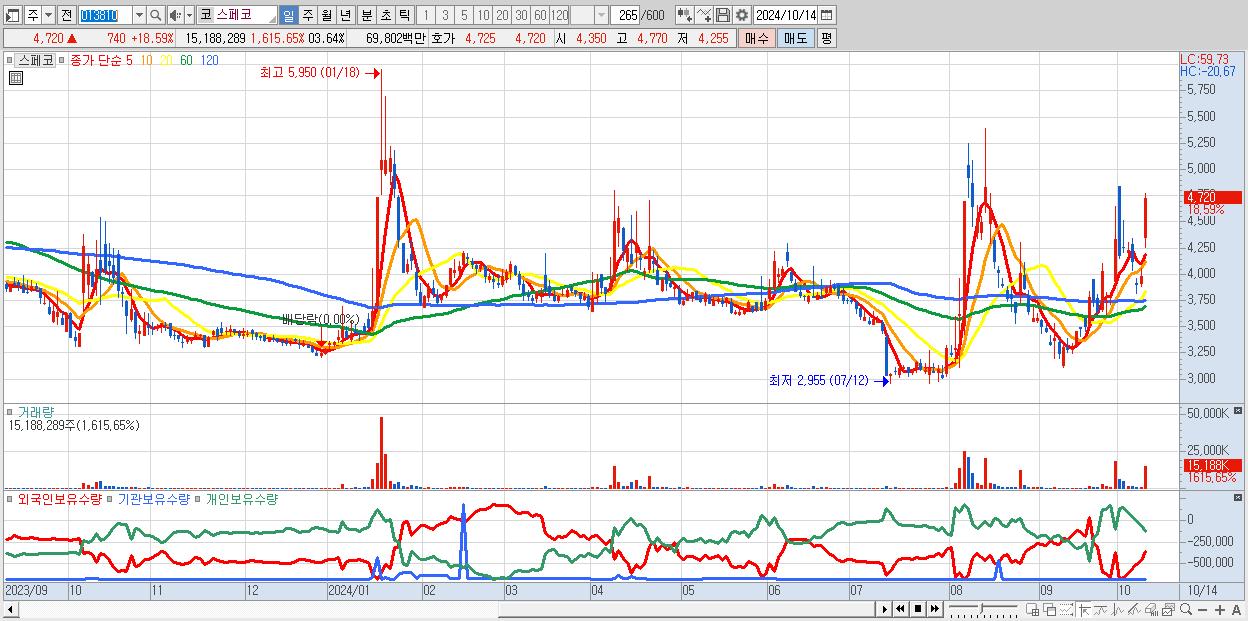Click the dotted-range chart compress icon
The image size is (1248, 621).
pos(1066,609)
